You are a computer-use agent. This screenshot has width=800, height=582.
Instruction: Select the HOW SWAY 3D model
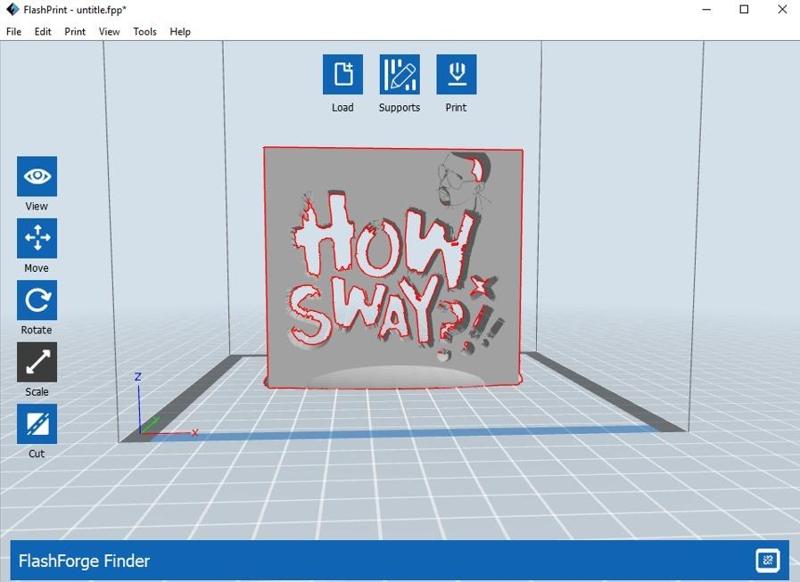click(393, 268)
